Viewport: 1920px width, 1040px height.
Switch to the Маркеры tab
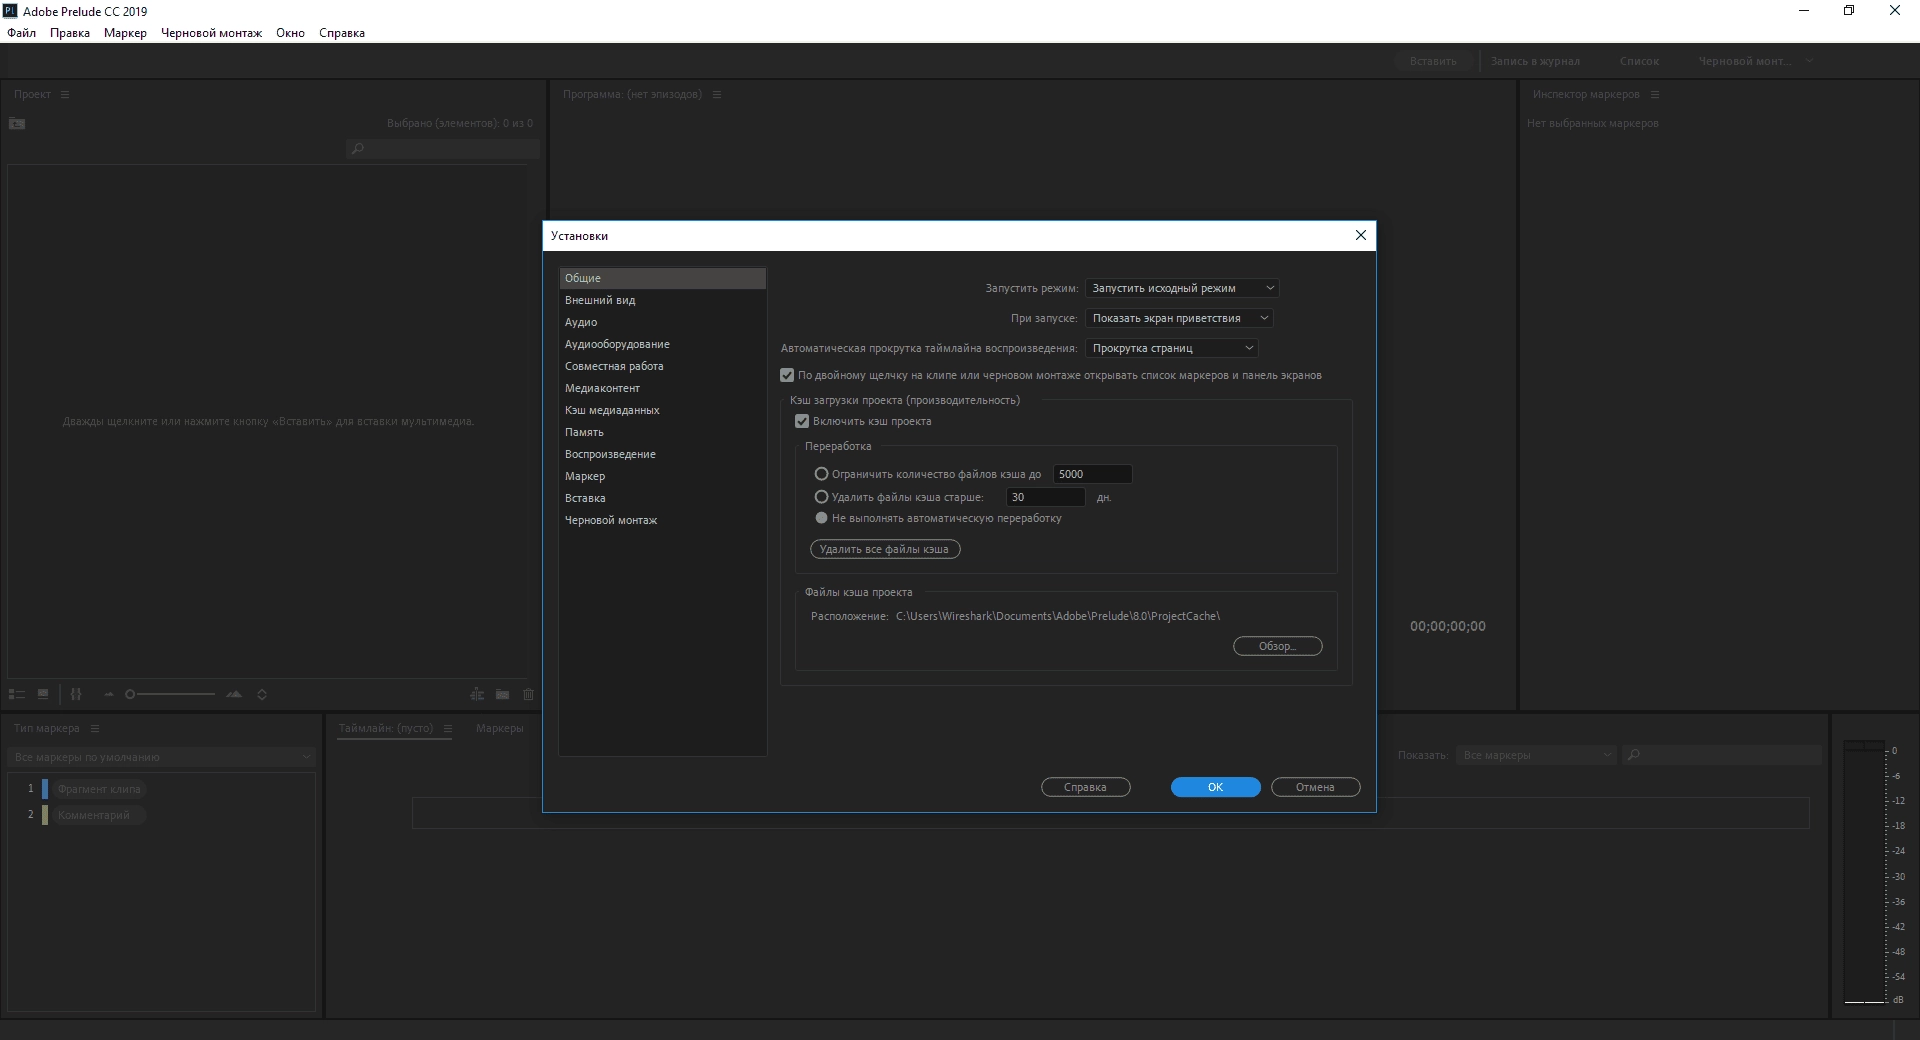coord(500,728)
